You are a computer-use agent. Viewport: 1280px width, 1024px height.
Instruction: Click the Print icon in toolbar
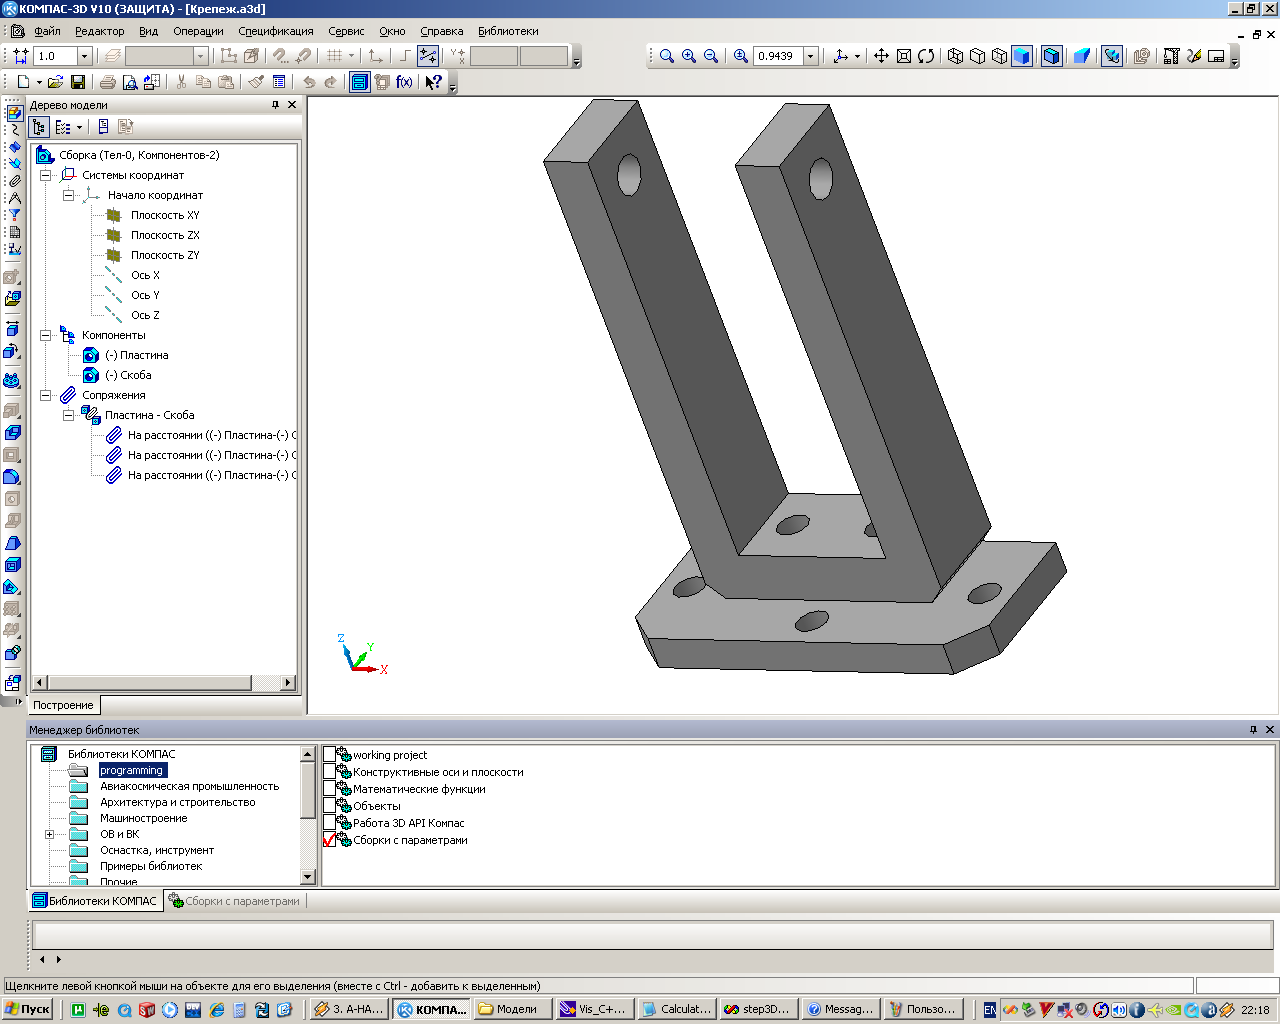(x=108, y=82)
